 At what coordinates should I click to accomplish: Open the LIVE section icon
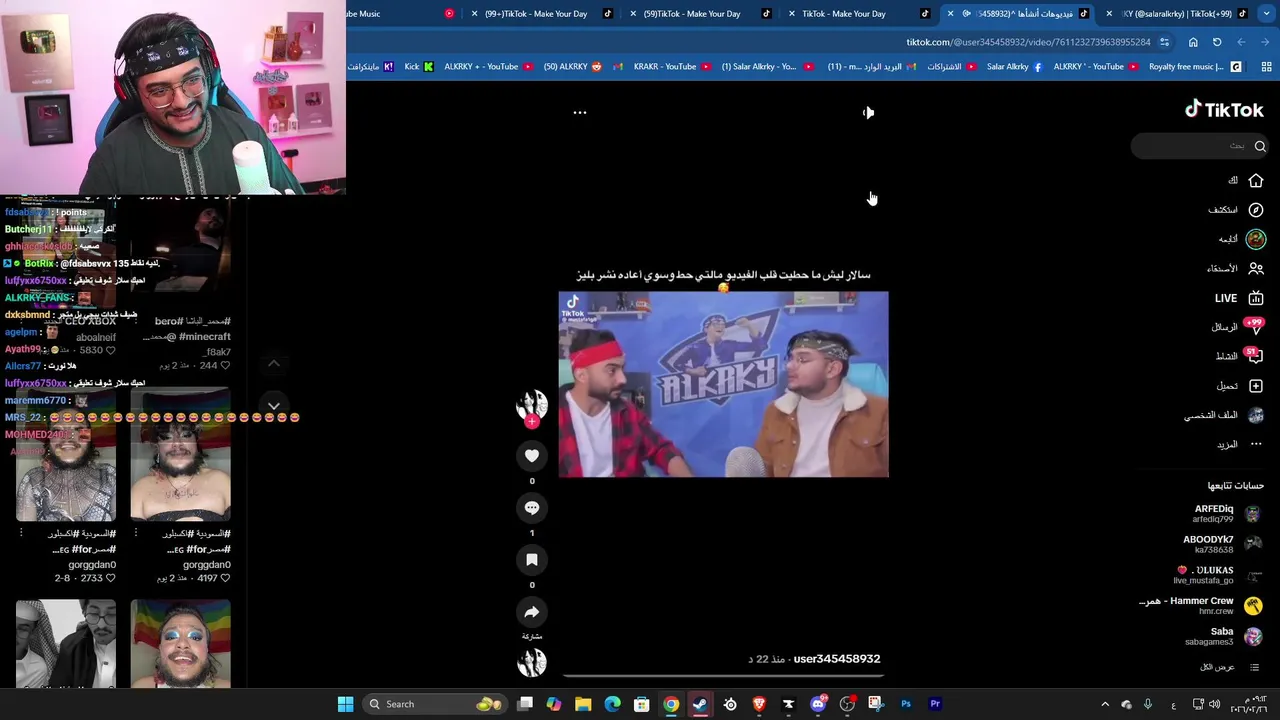click(1256, 298)
